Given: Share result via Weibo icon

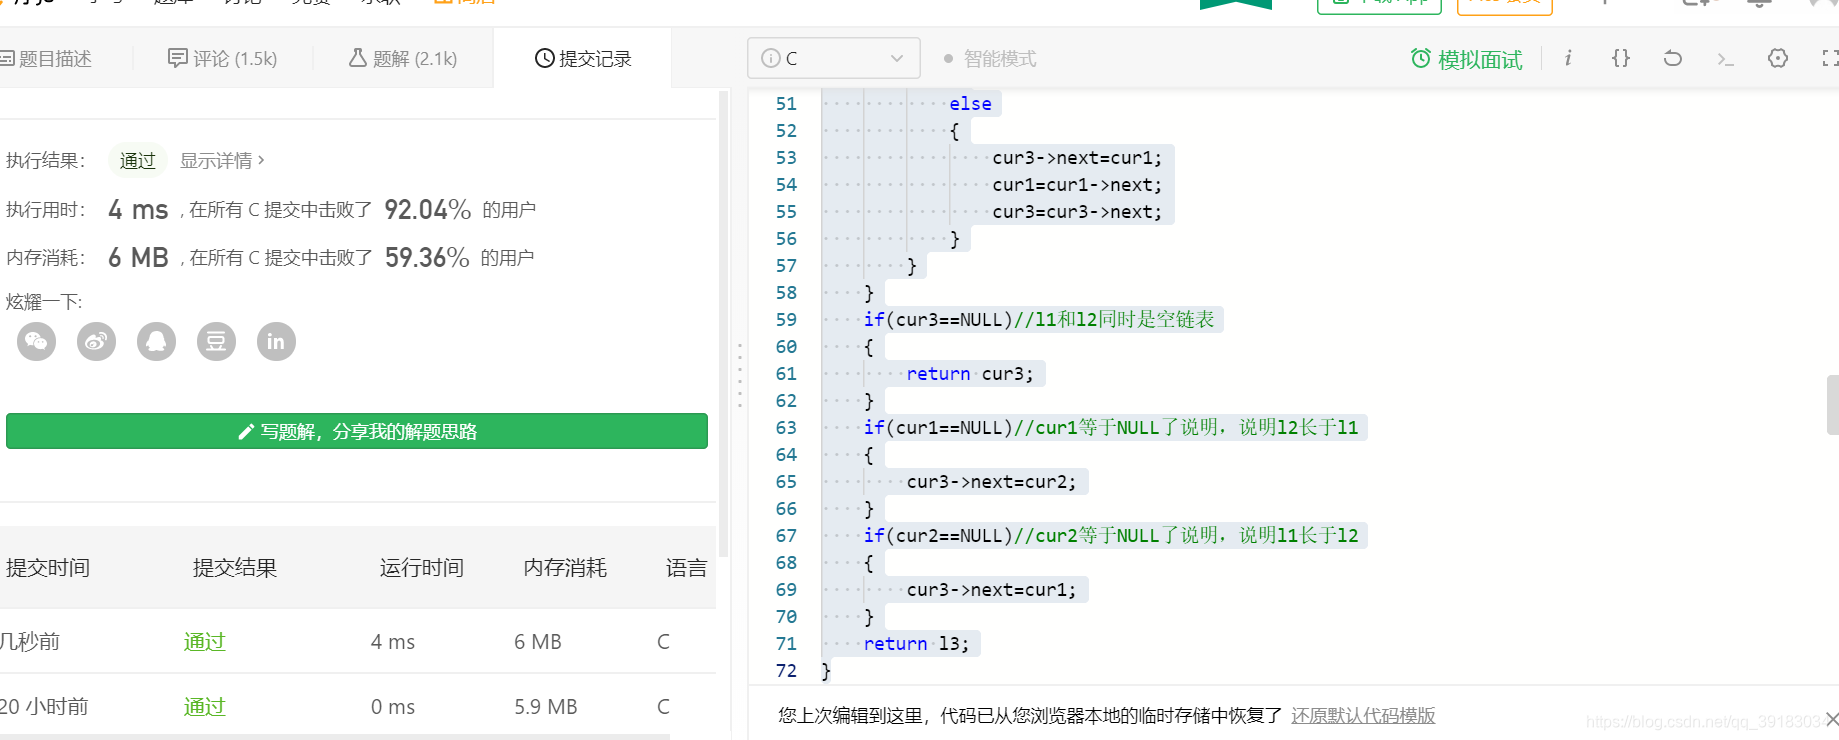Looking at the screenshot, I should [97, 342].
